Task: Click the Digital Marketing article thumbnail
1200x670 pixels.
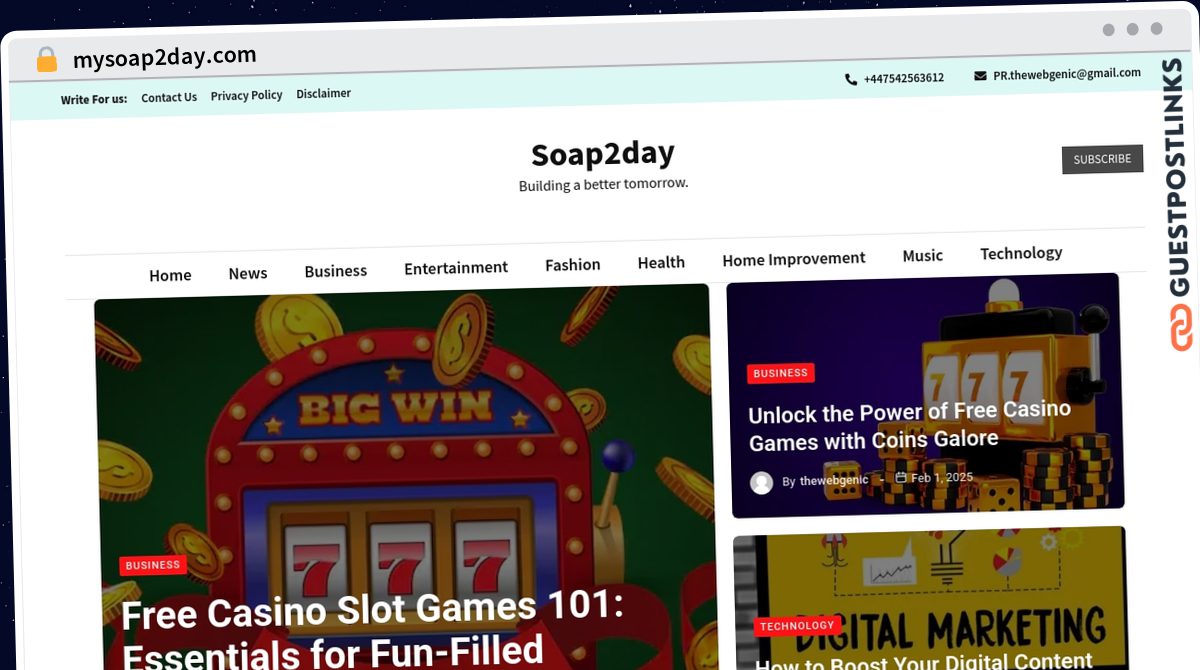Action: 930,598
